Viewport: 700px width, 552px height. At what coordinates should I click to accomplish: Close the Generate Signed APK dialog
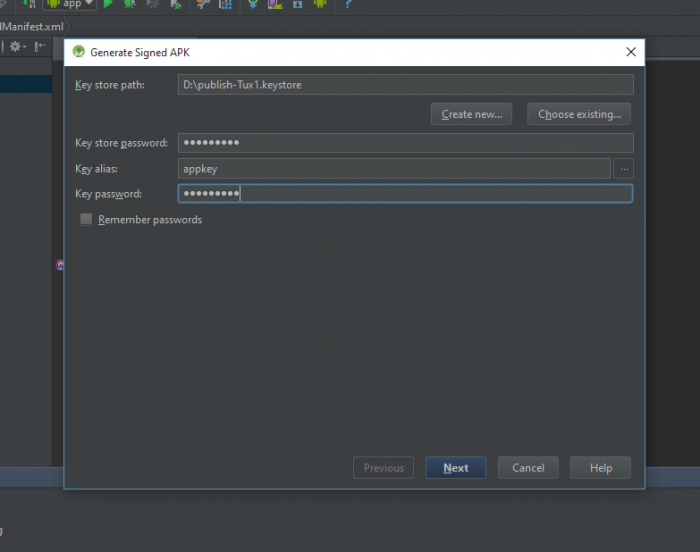click(x=630, y=52)
